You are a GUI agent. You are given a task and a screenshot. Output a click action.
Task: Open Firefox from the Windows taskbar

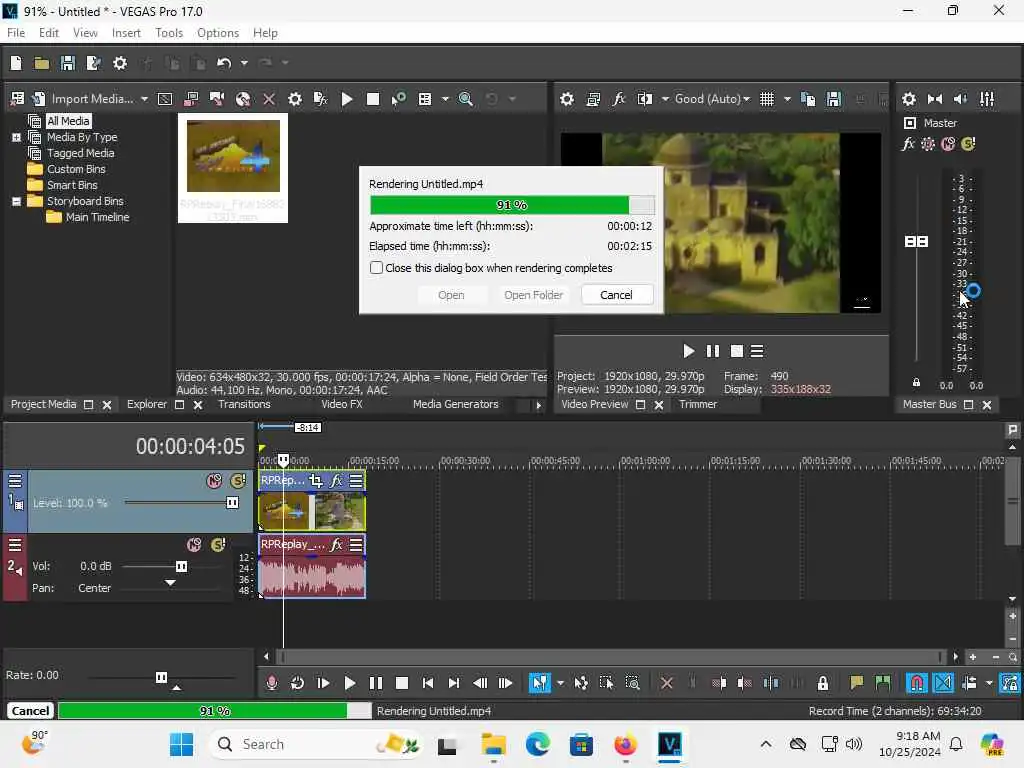[625, 744]
